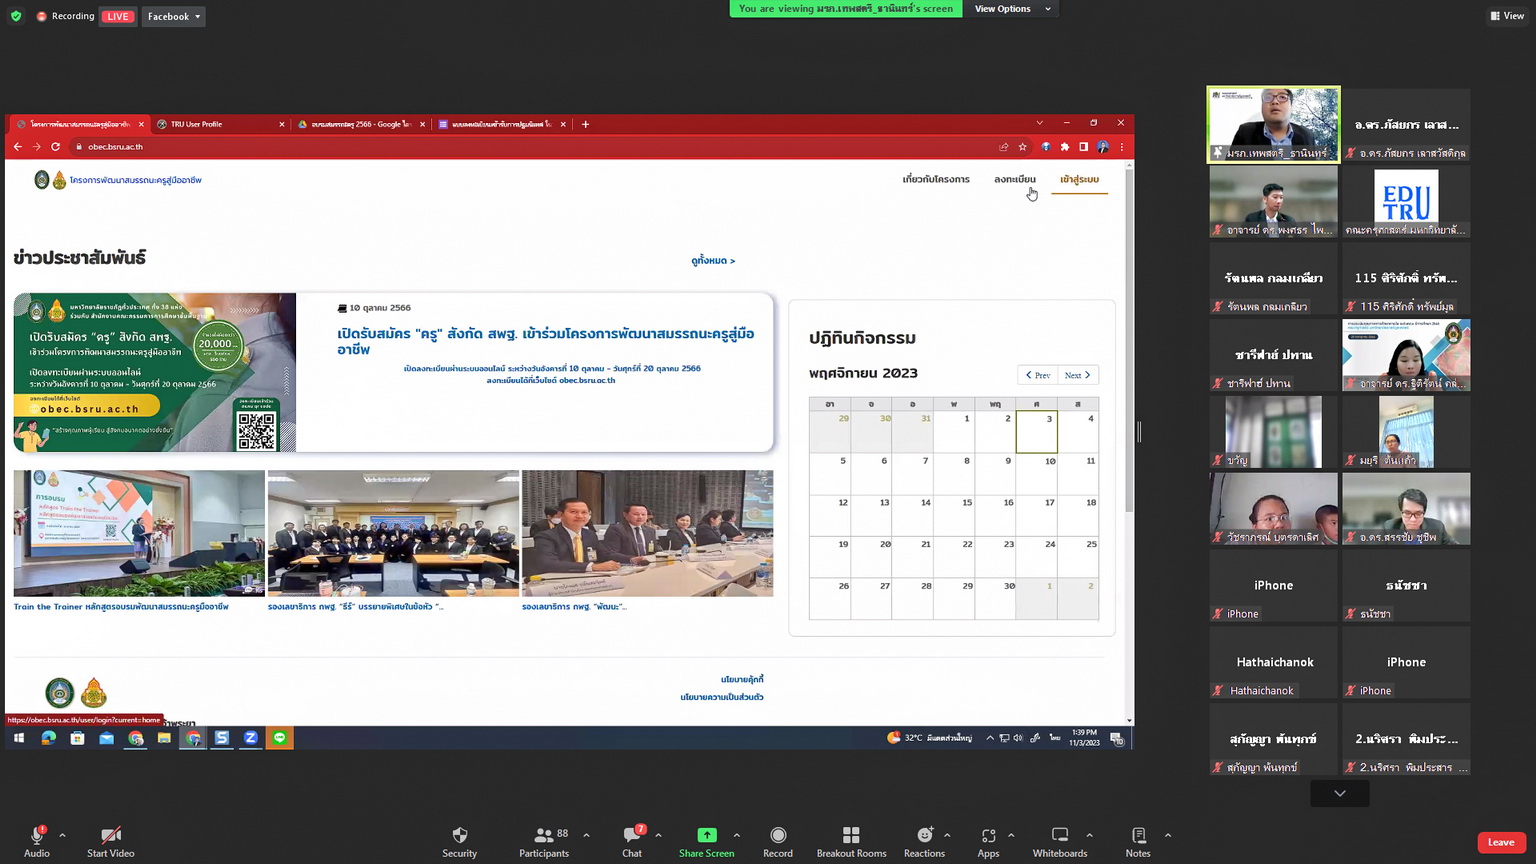
Task: Click the นโยบายคุกกี้ footer link
Action: (742, 680)
